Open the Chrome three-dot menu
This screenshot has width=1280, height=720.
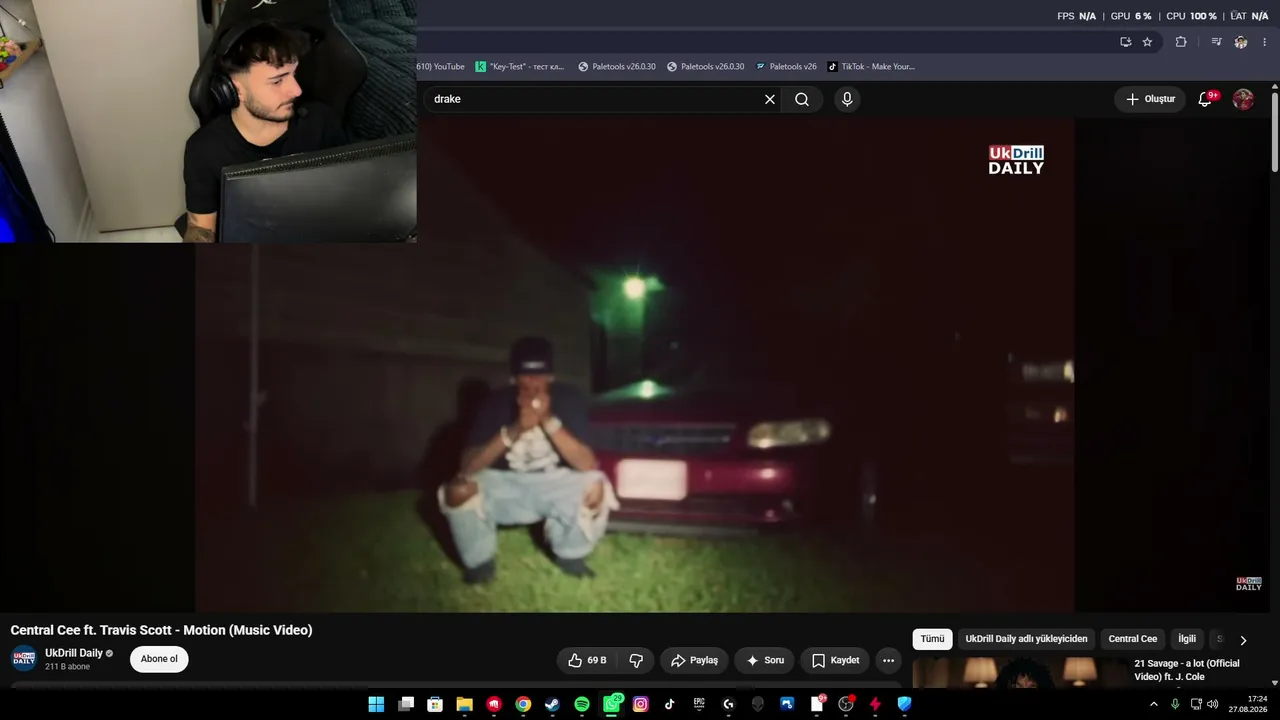click(1265, 42)
